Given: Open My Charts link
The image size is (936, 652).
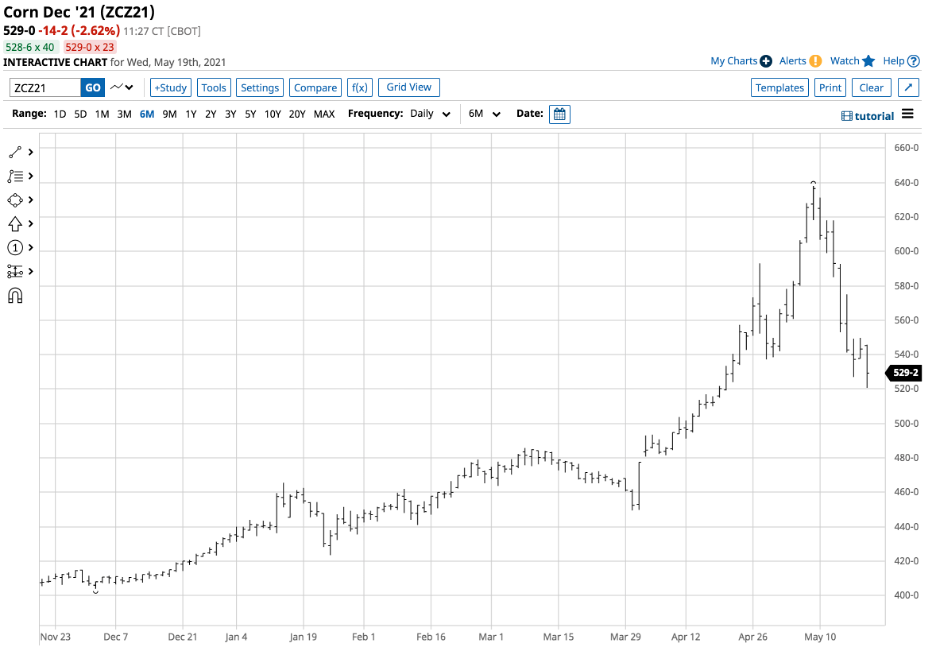Looking at the screenshot, I should (x=734, y=61).
